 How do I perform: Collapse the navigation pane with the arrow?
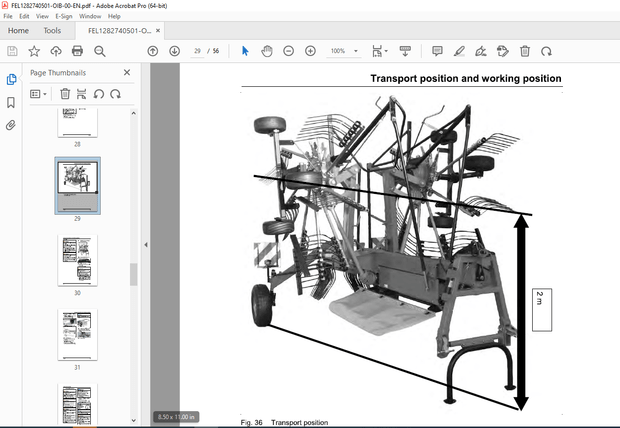point(146,245)
